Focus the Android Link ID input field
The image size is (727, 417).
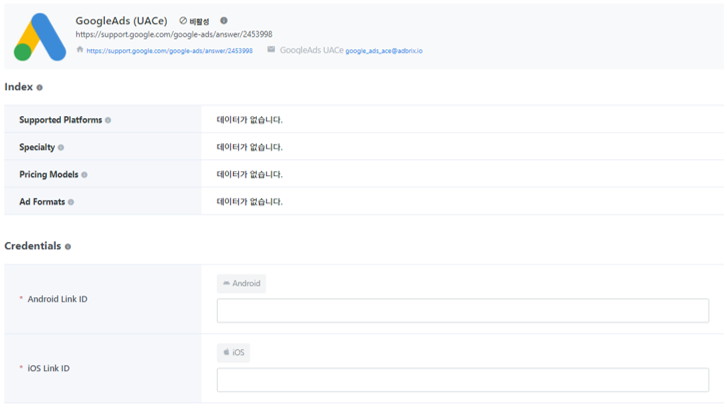click(x=463, y=311)
